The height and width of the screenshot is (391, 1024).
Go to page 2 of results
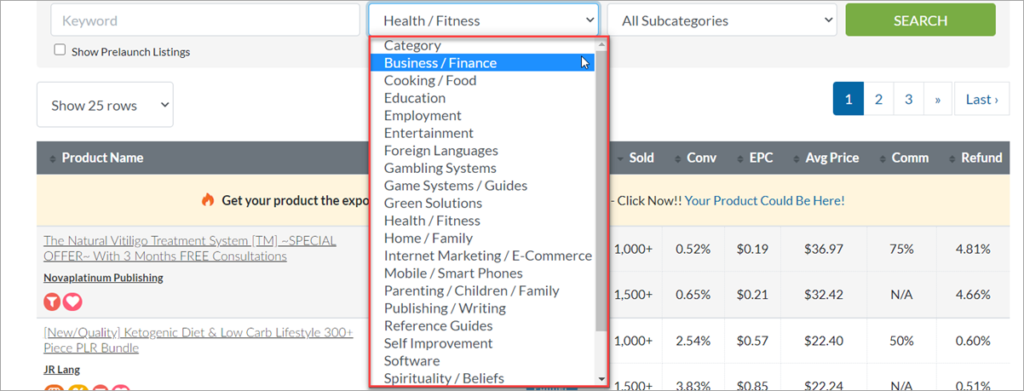(879, 99)
